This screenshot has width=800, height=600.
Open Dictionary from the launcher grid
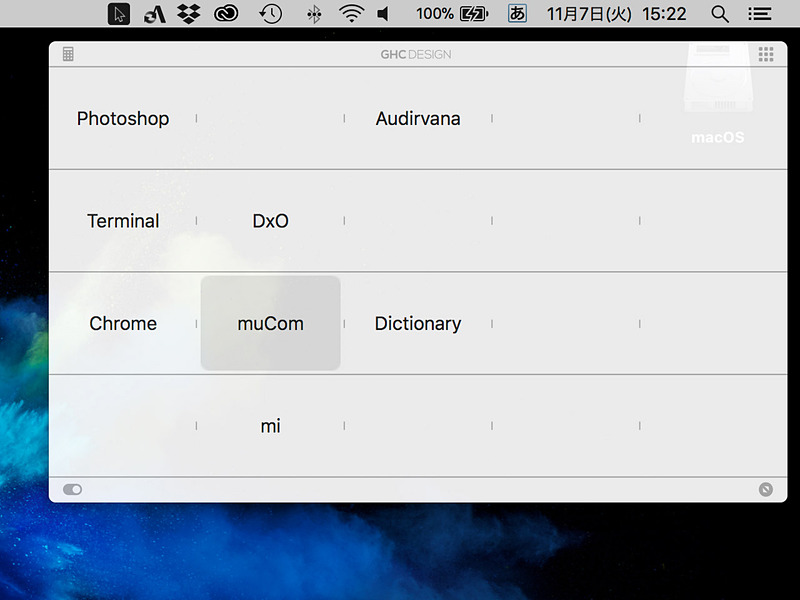418,323
